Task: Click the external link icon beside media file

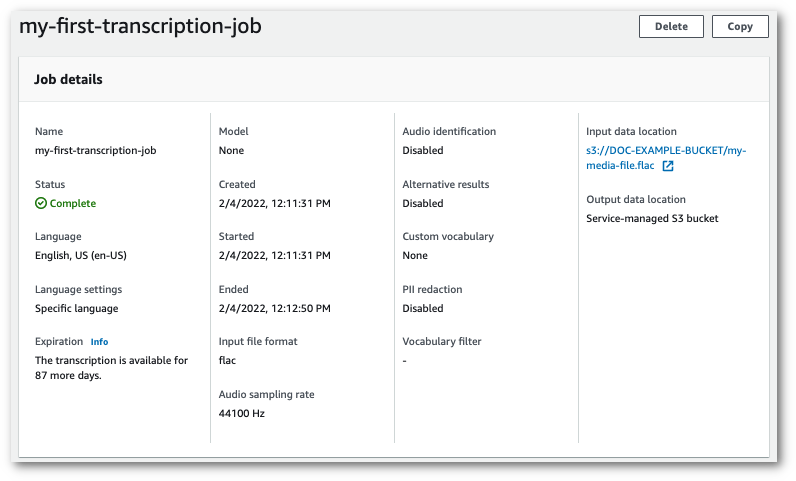Action: 668,166
